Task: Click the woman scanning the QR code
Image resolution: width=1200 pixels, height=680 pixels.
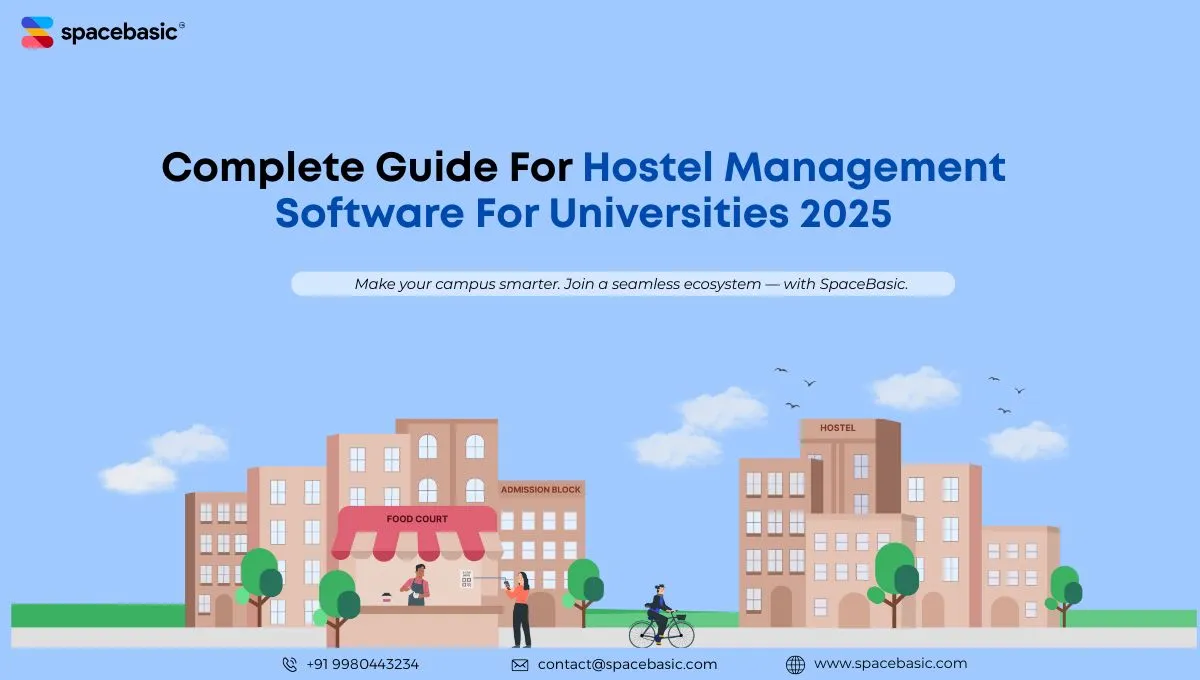Action: (x=518, y=610)
